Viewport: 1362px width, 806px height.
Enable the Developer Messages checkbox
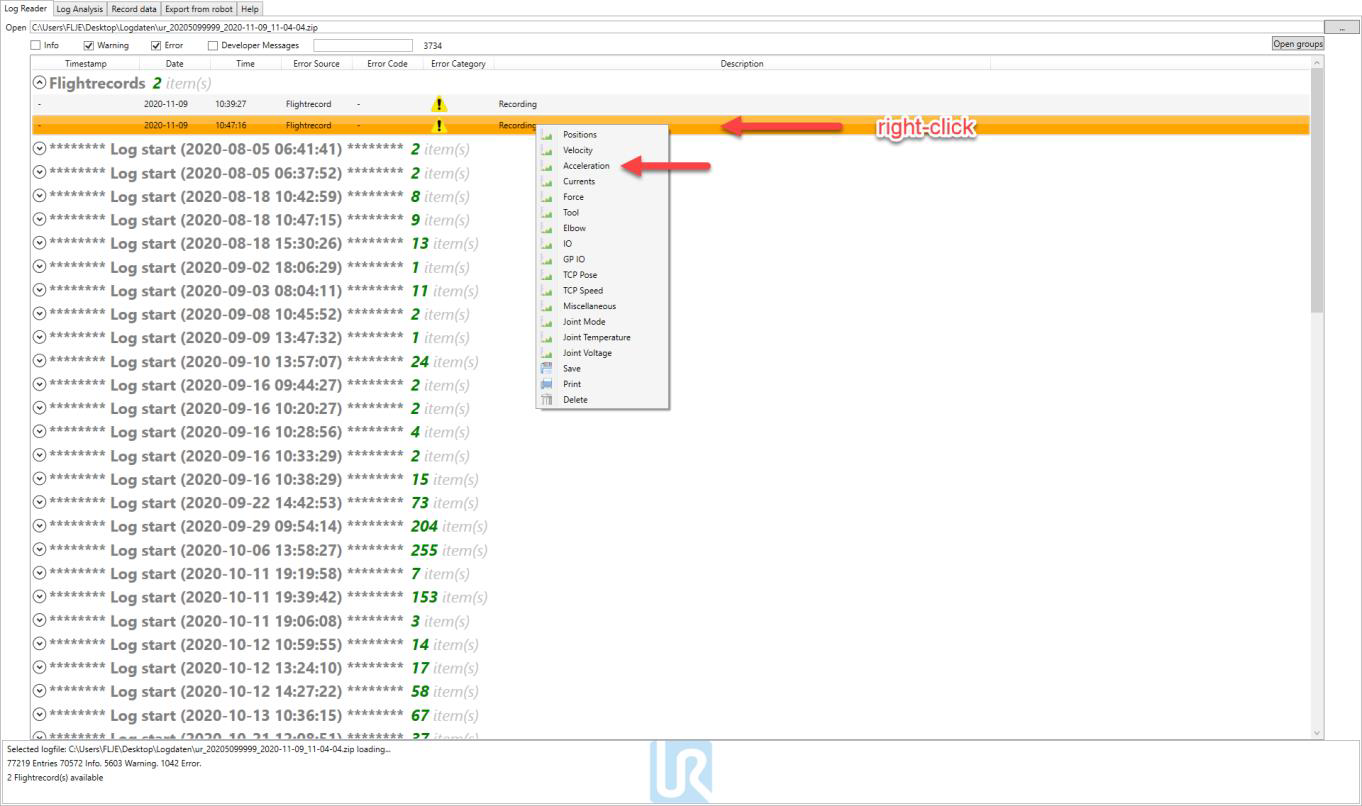pos(213,45)
